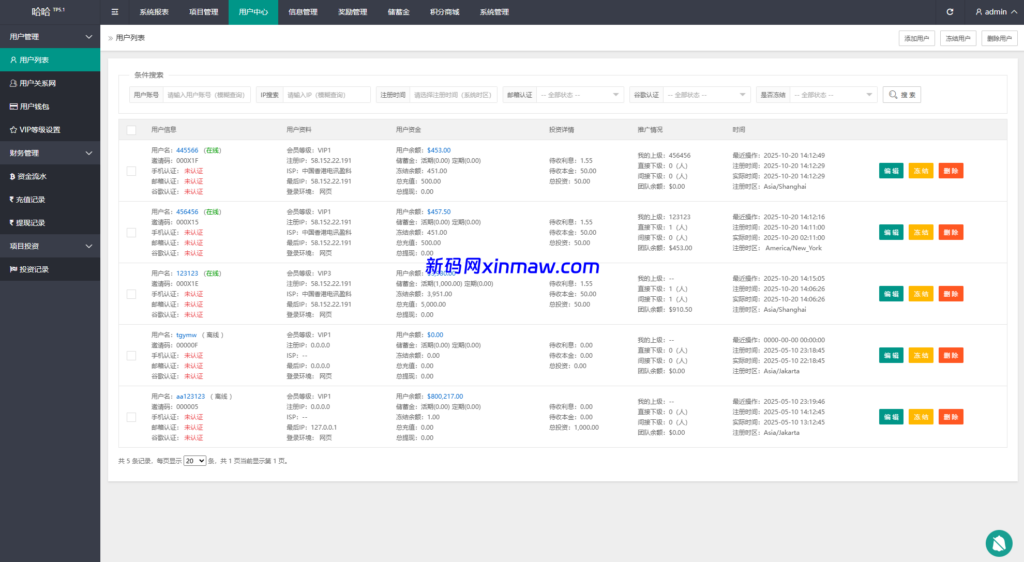Open 充值记录 in the sidebar
Viewport: 1024px width, 562px height.
50,200
